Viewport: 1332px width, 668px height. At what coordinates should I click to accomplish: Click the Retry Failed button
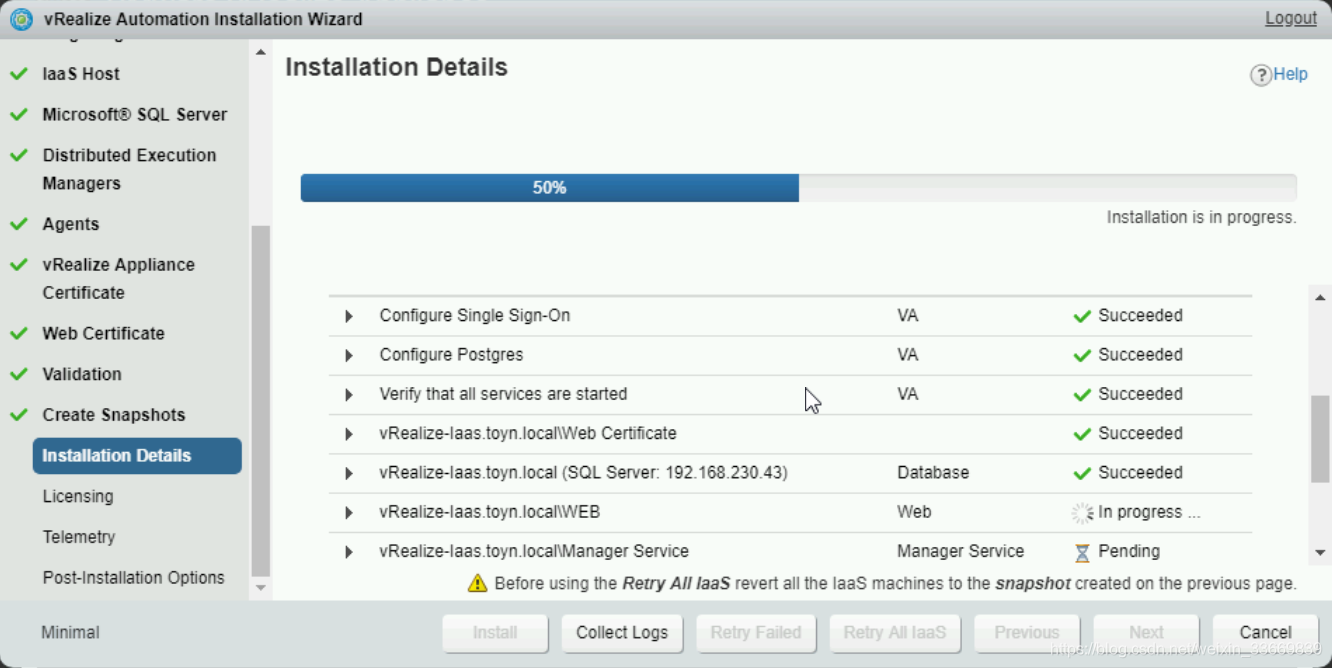point(756,633)
